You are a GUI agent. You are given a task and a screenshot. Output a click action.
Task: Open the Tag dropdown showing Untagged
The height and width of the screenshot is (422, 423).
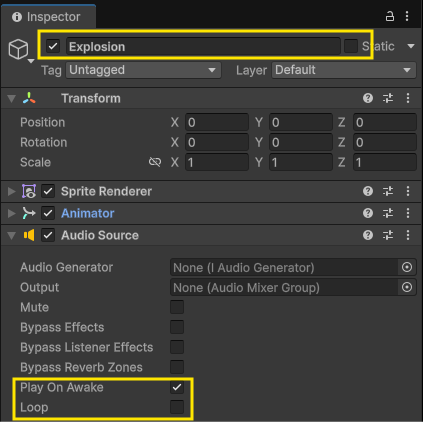[143, 70]
